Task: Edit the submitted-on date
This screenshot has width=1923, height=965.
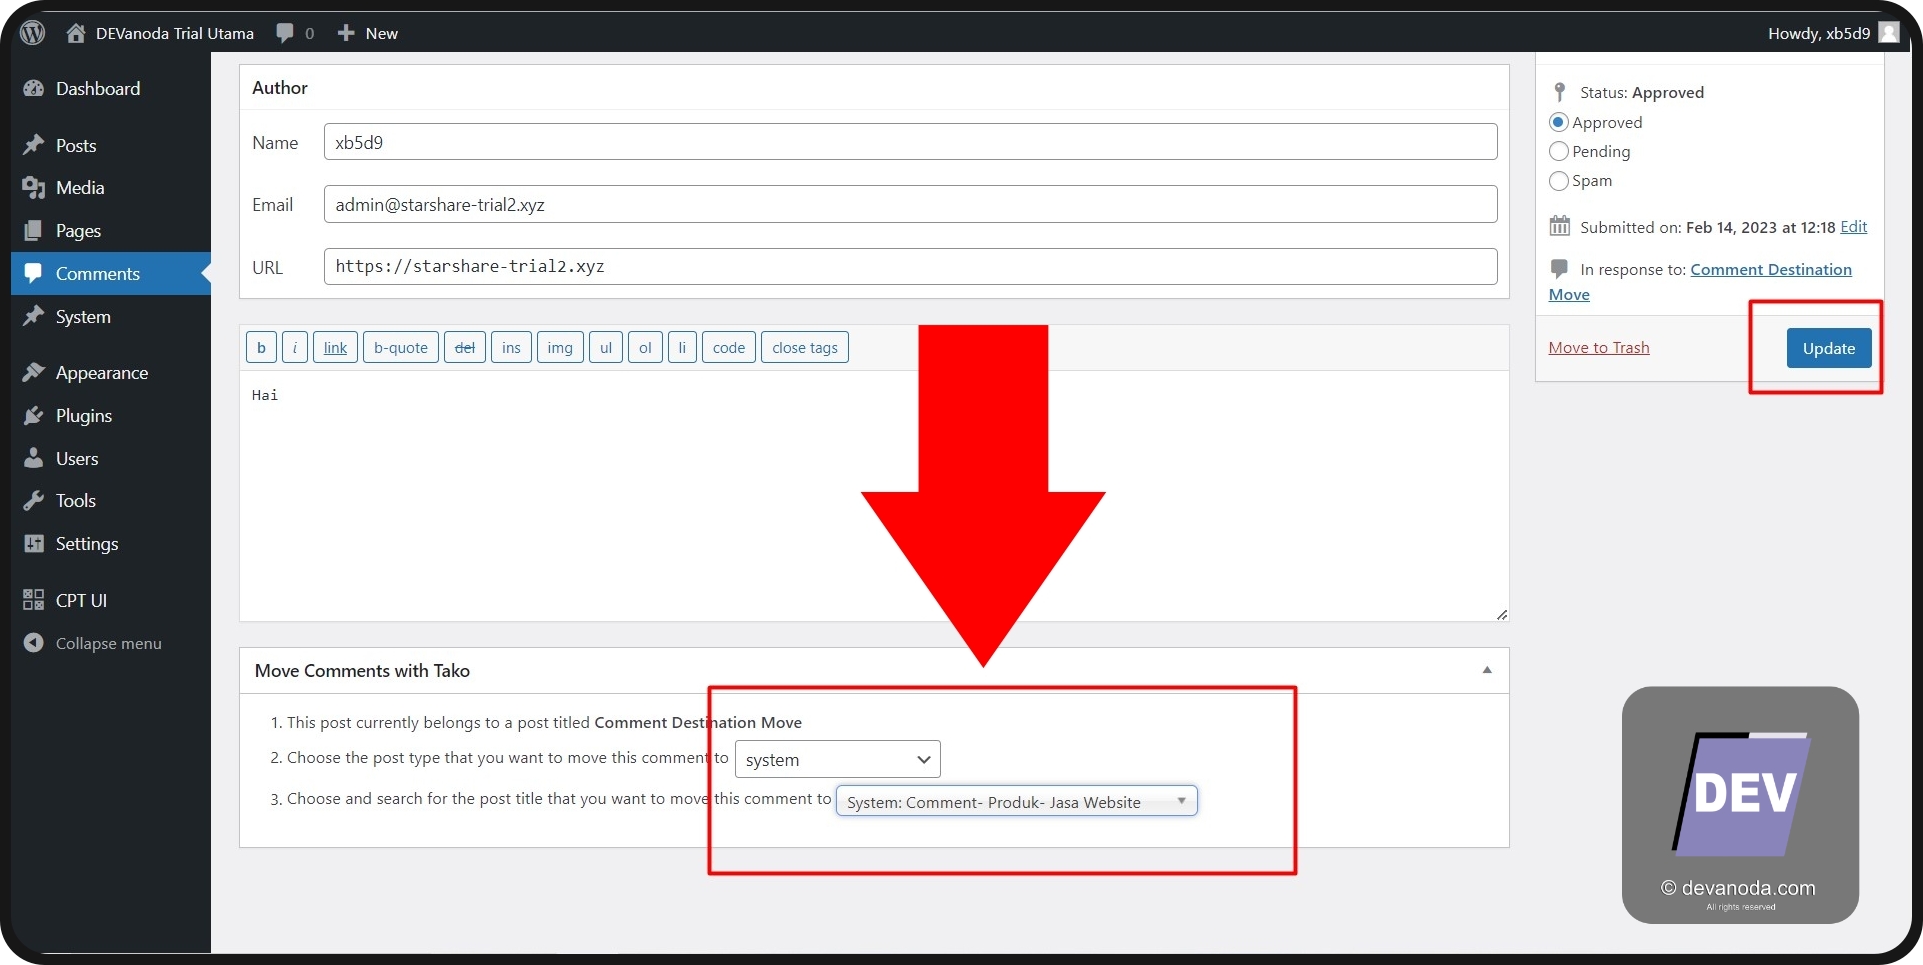Action: (1853, 226)
